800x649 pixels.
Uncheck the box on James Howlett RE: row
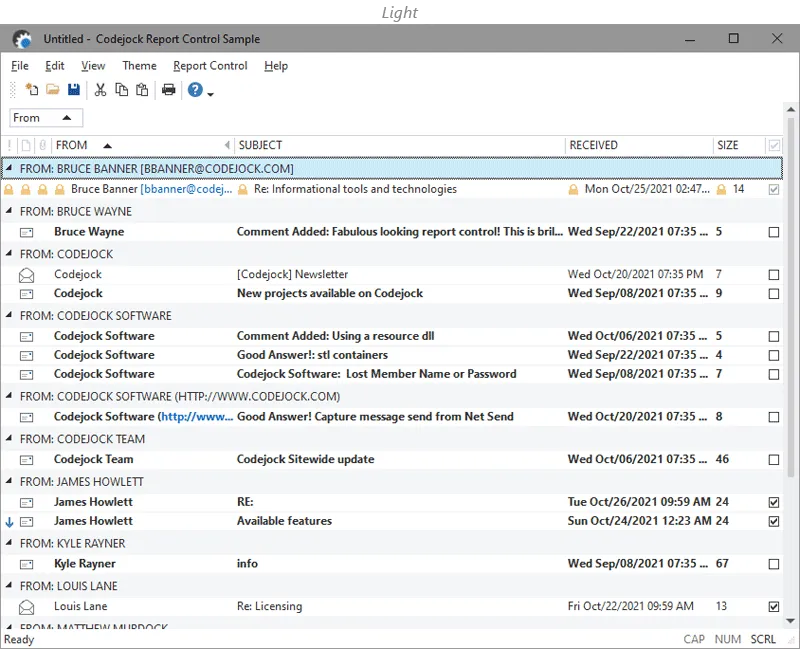773,503
